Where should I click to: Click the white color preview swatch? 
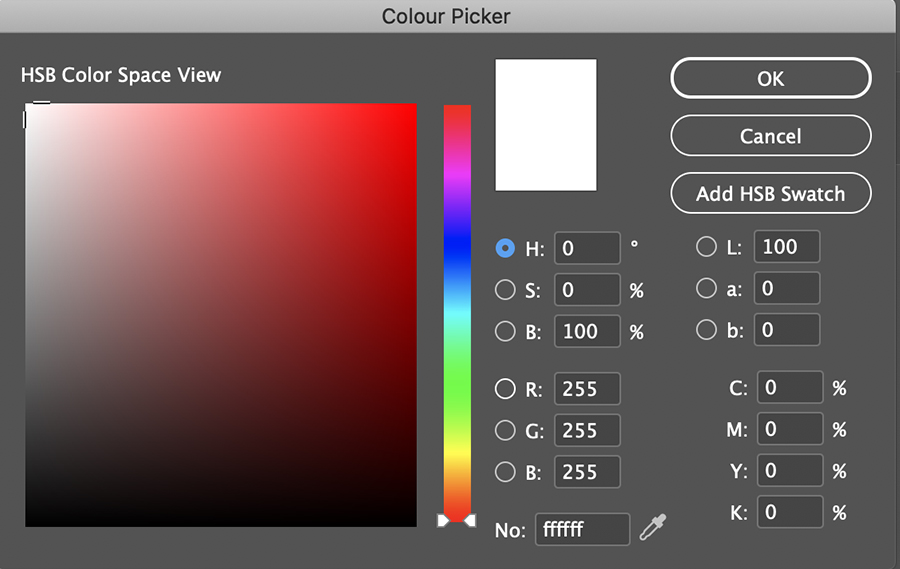coord(546,125)
